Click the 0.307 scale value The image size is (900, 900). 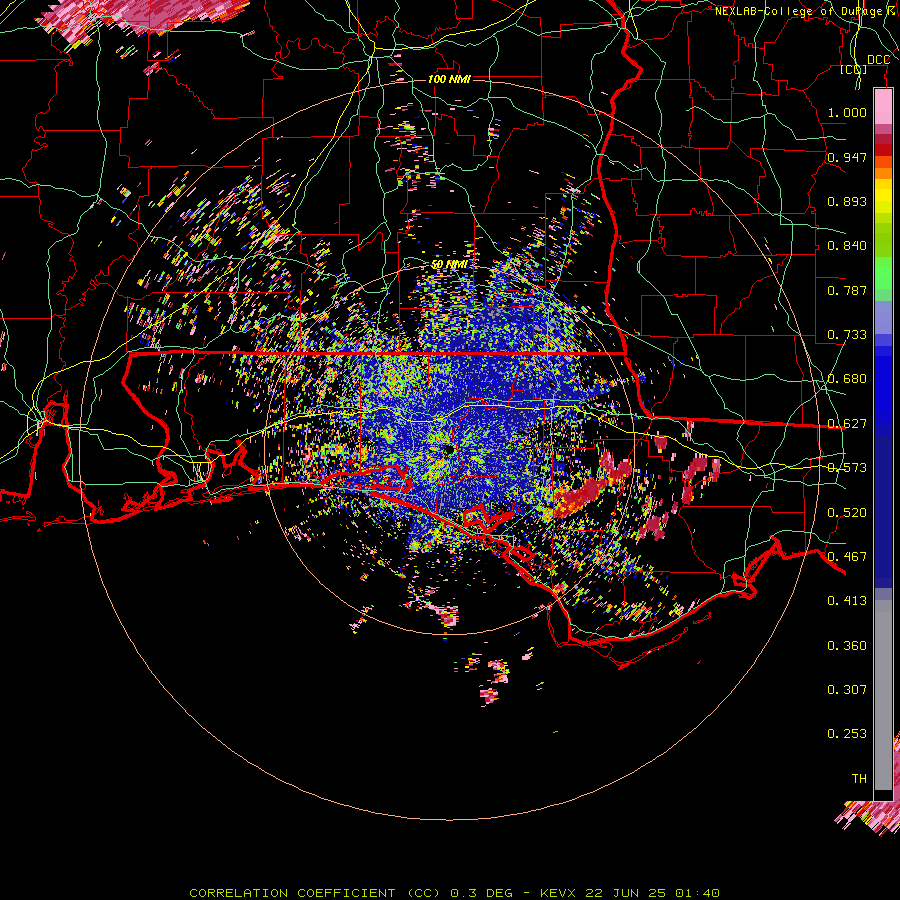[x=847, y=689]
